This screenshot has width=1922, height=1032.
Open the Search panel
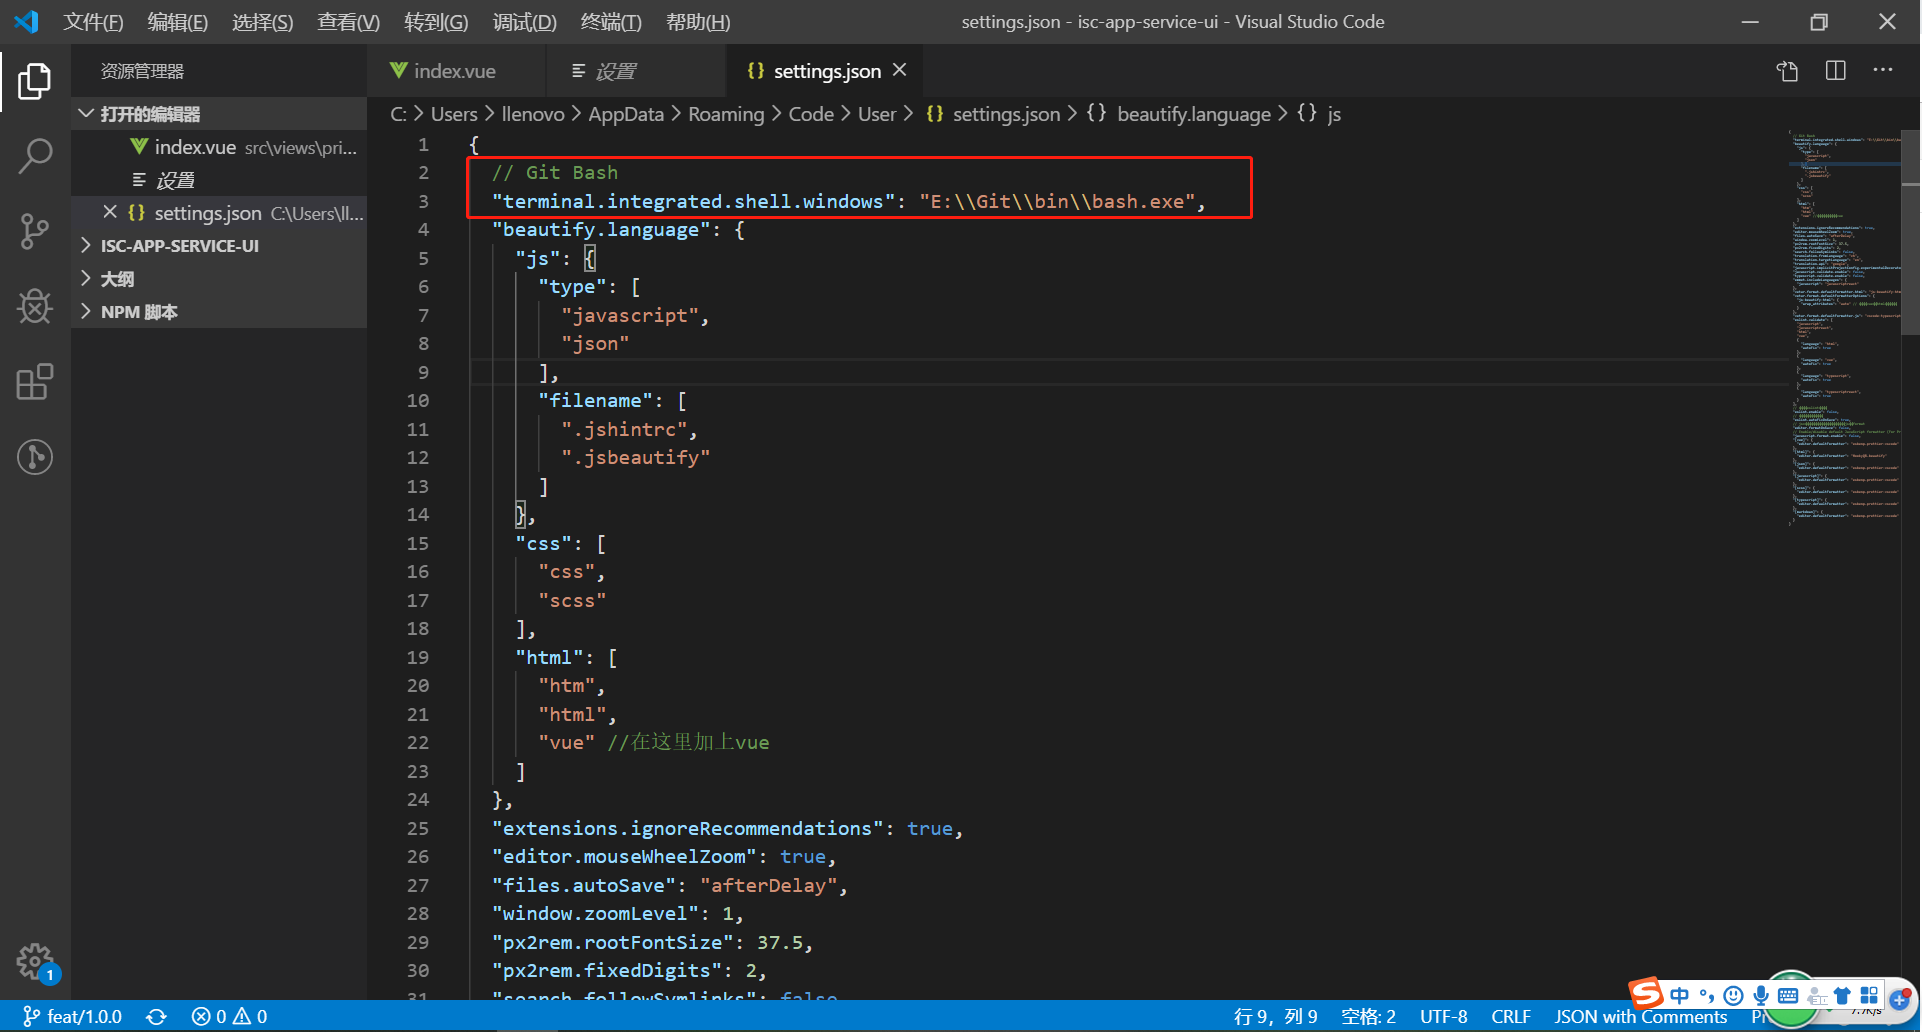(x=35, y=156)
